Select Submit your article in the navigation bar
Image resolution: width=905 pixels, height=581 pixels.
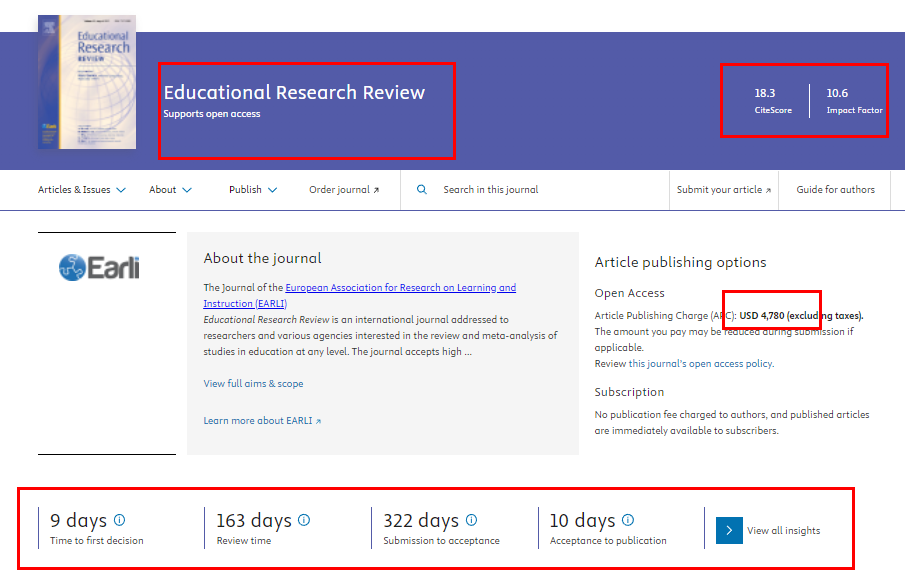[718, 188]
